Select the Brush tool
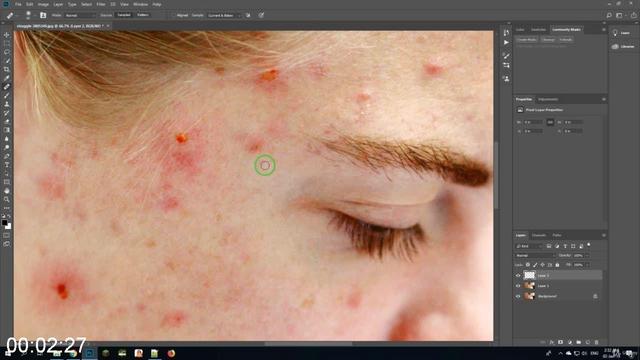 coord(7,96)
